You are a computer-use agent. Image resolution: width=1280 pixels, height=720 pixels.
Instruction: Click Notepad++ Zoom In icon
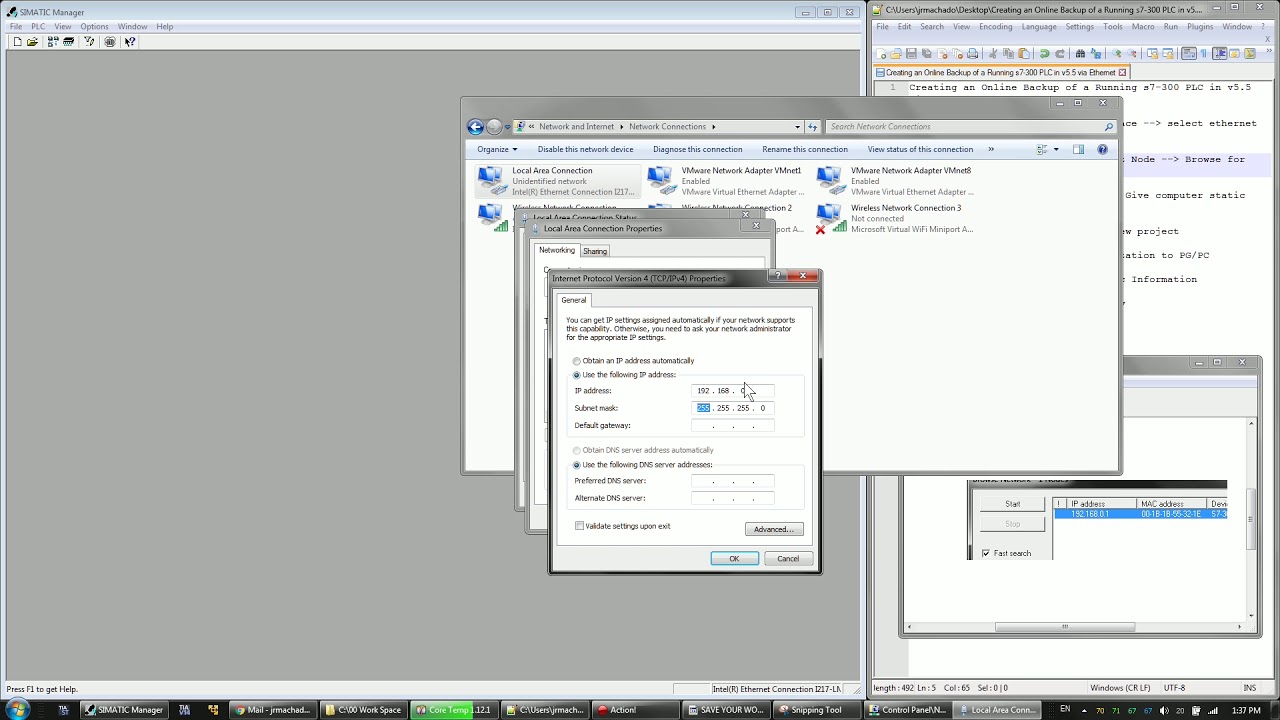pyautogui.click(x=1116, y=54)
